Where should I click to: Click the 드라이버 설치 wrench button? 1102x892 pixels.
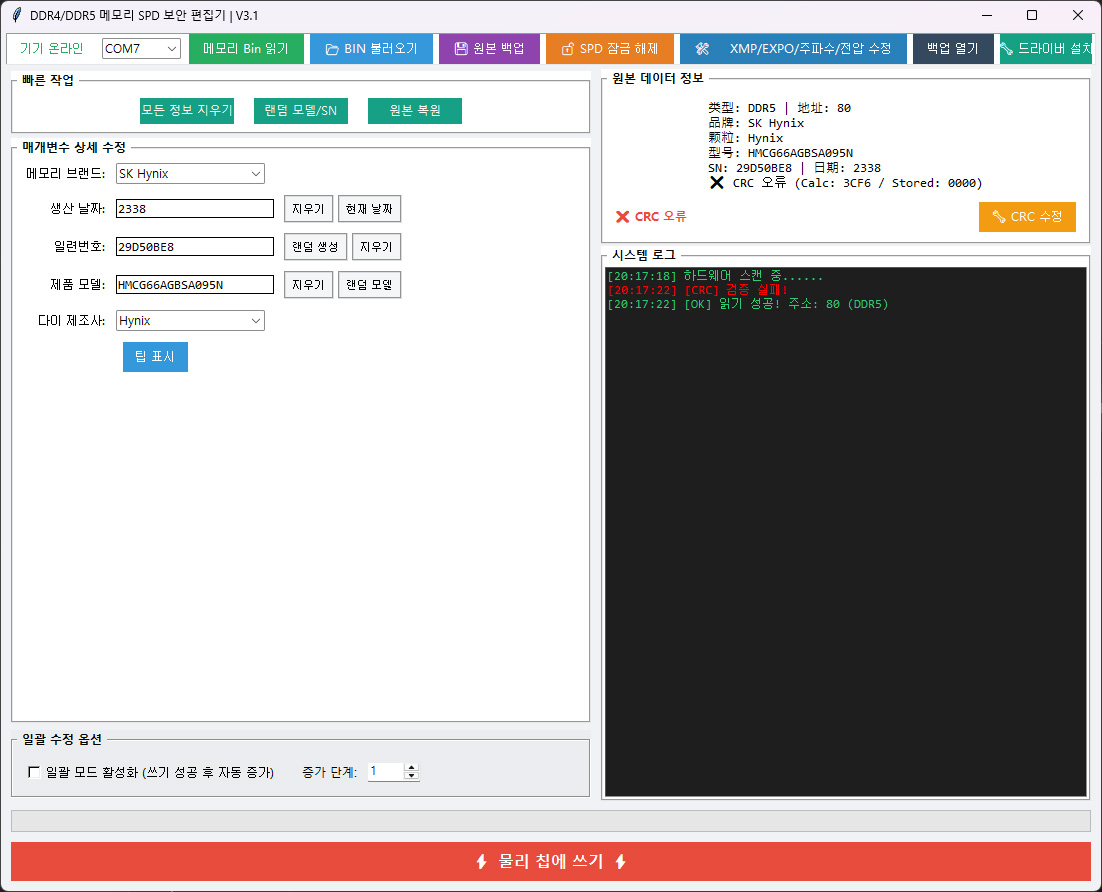coord(1046,48)
